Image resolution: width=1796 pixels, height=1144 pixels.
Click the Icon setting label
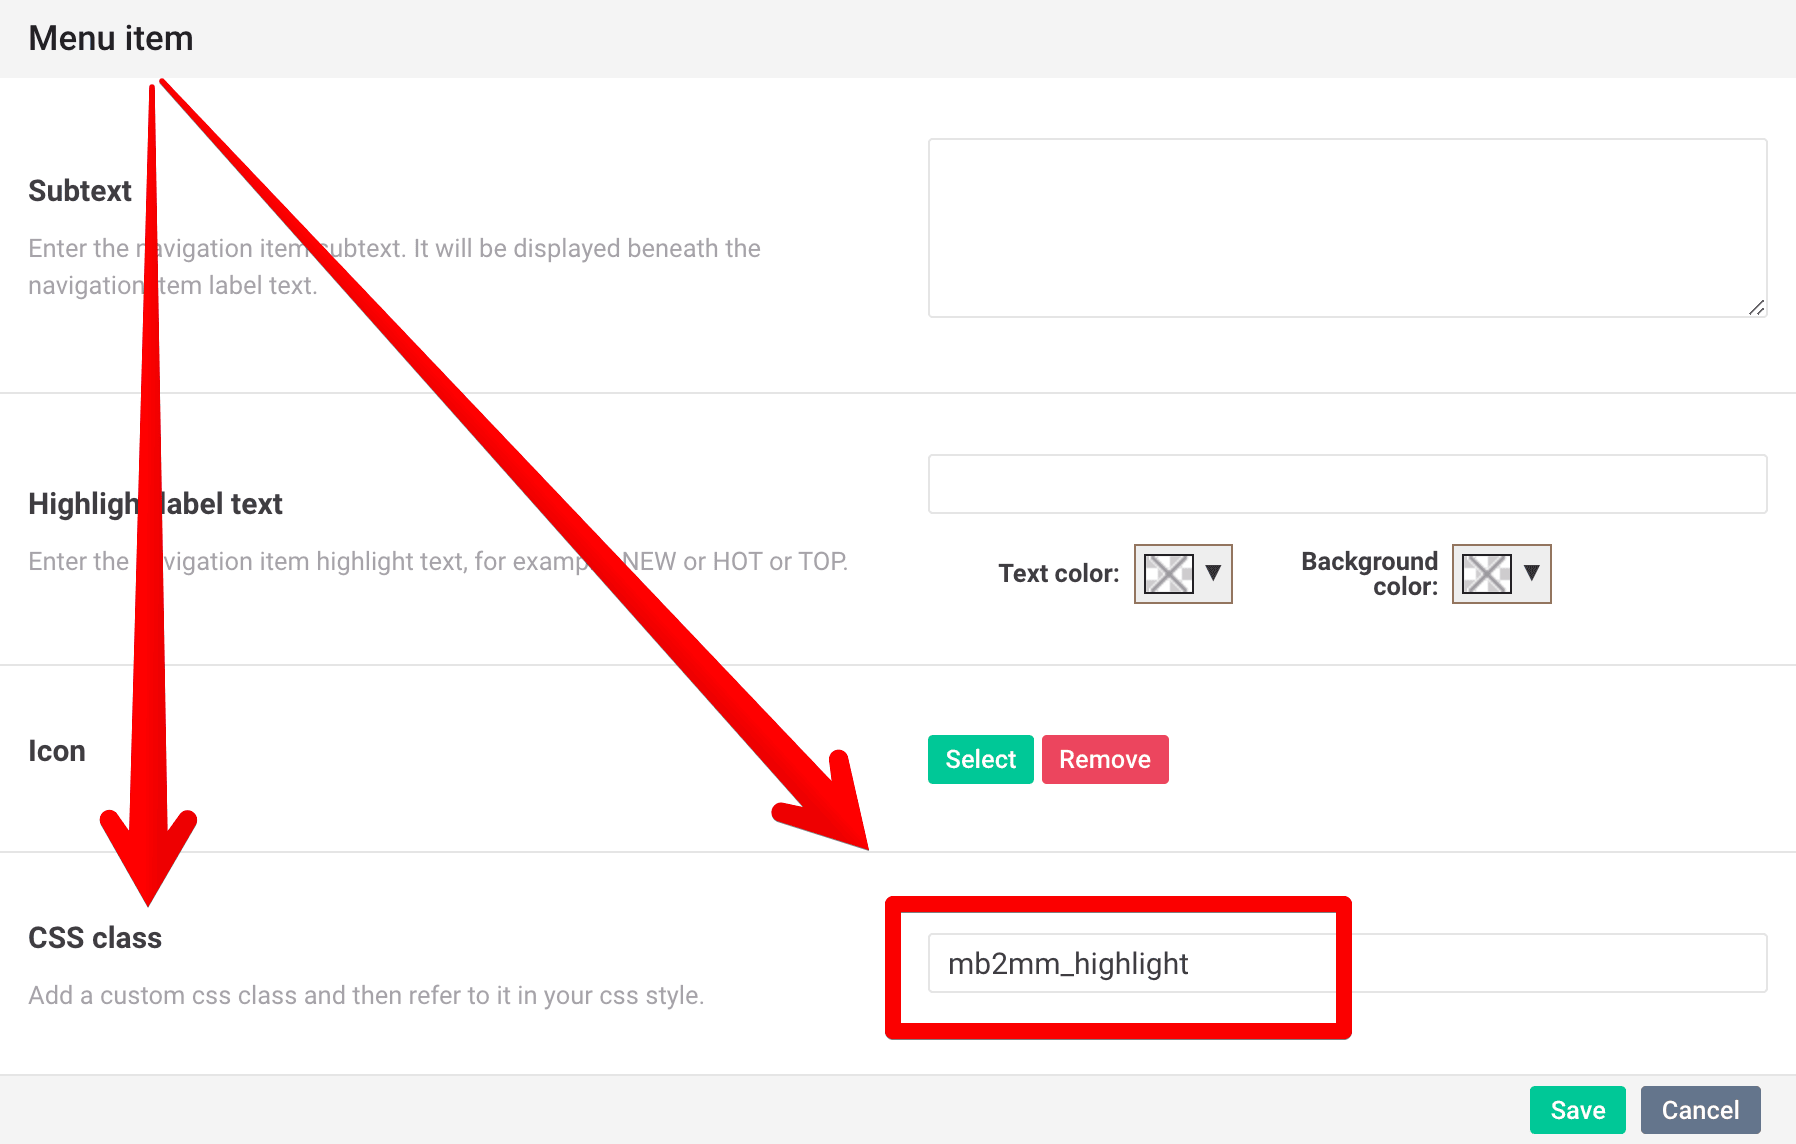[57, 751]
